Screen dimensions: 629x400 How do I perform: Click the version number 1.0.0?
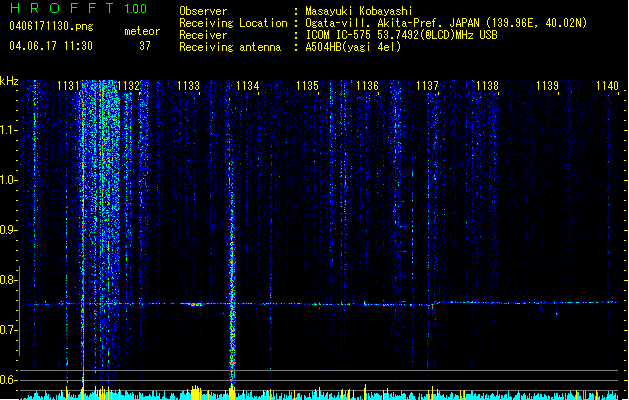coord(135,9)
